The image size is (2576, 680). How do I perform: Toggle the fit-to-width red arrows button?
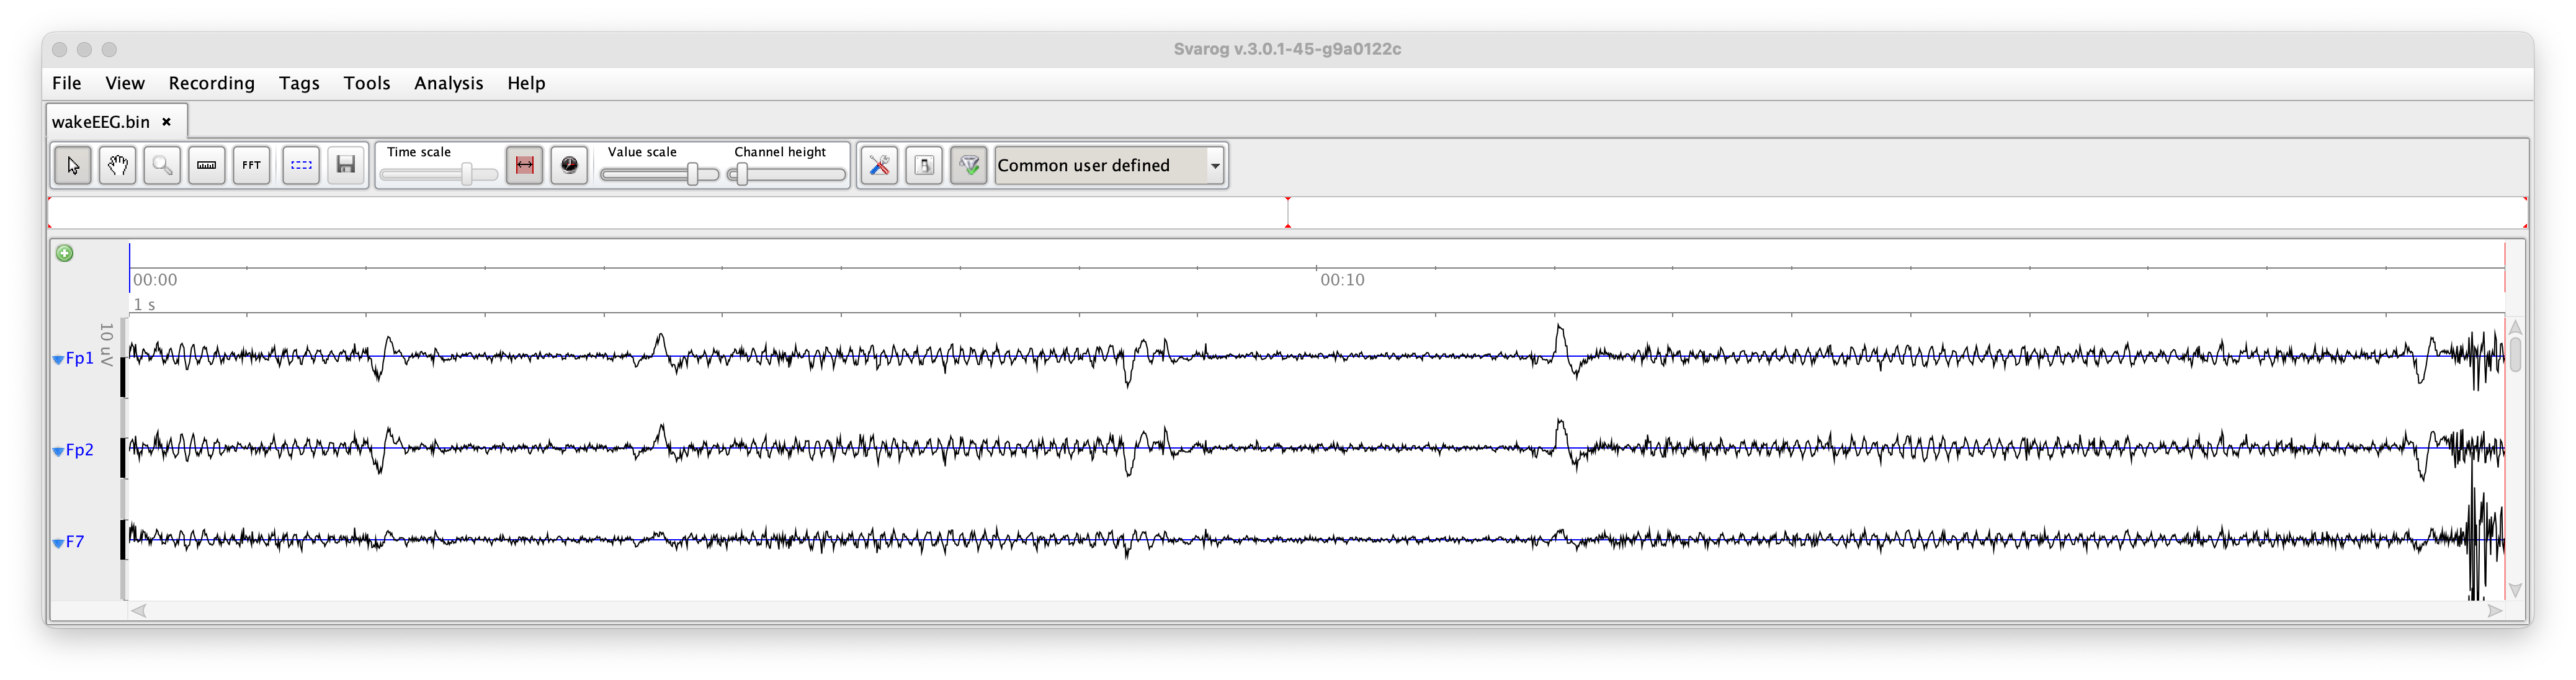tap(524, 165)
